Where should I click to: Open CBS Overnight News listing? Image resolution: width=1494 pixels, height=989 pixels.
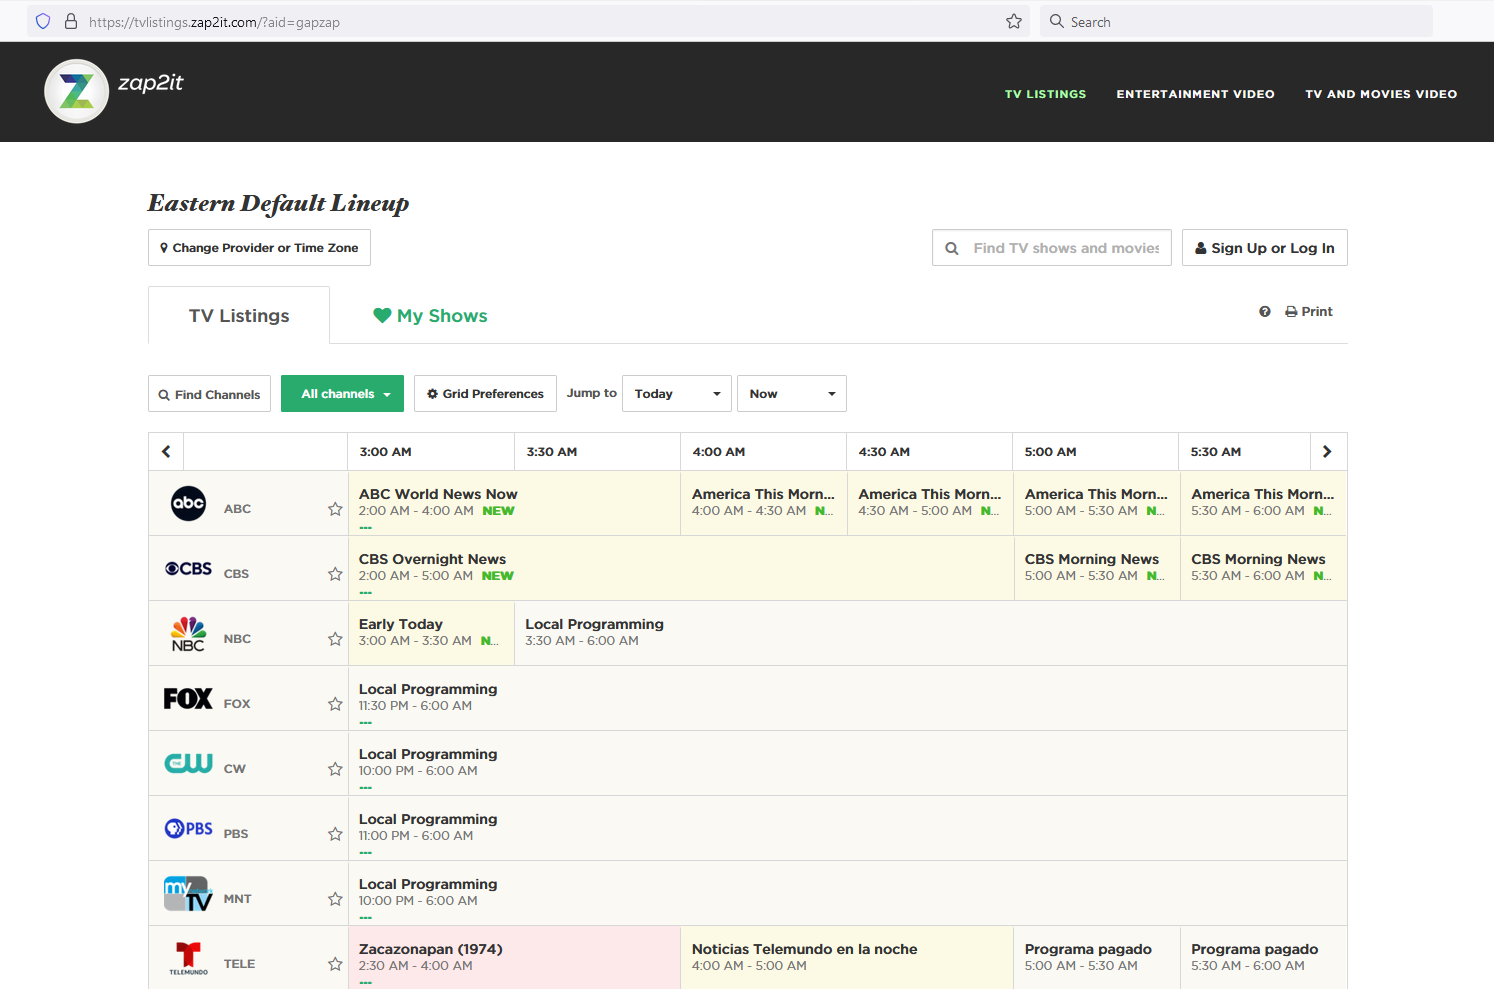(x=681, y=568)
